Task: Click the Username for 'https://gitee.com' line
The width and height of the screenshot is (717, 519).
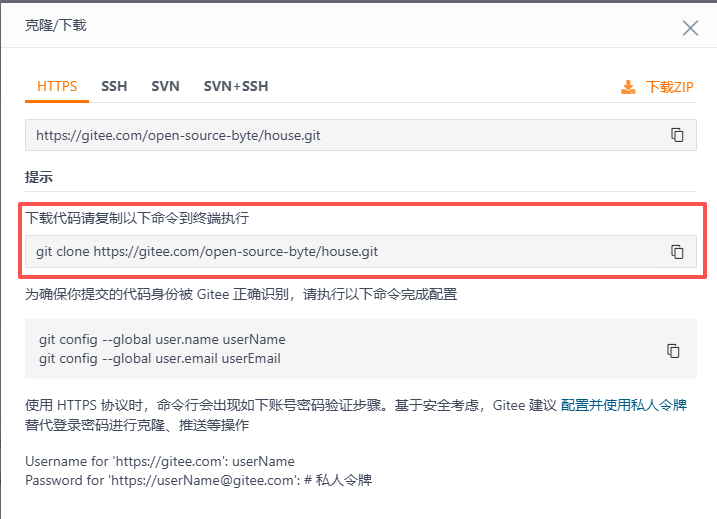Action: pos(160,461)
